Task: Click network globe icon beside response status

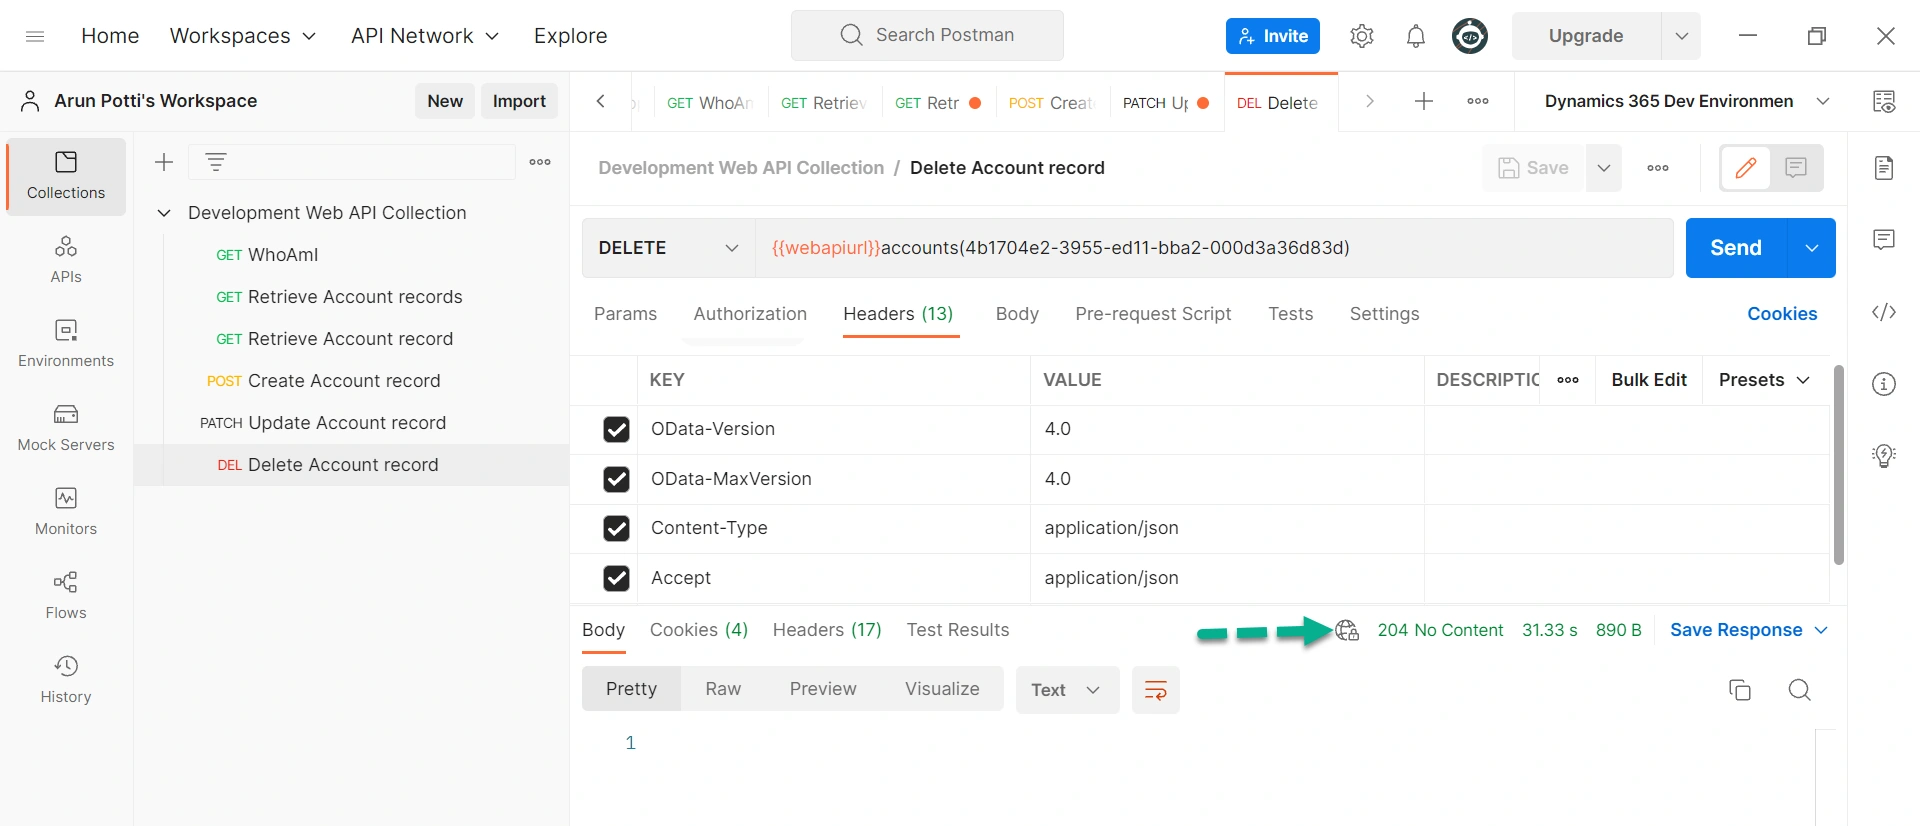Action: click(1347, 630)
